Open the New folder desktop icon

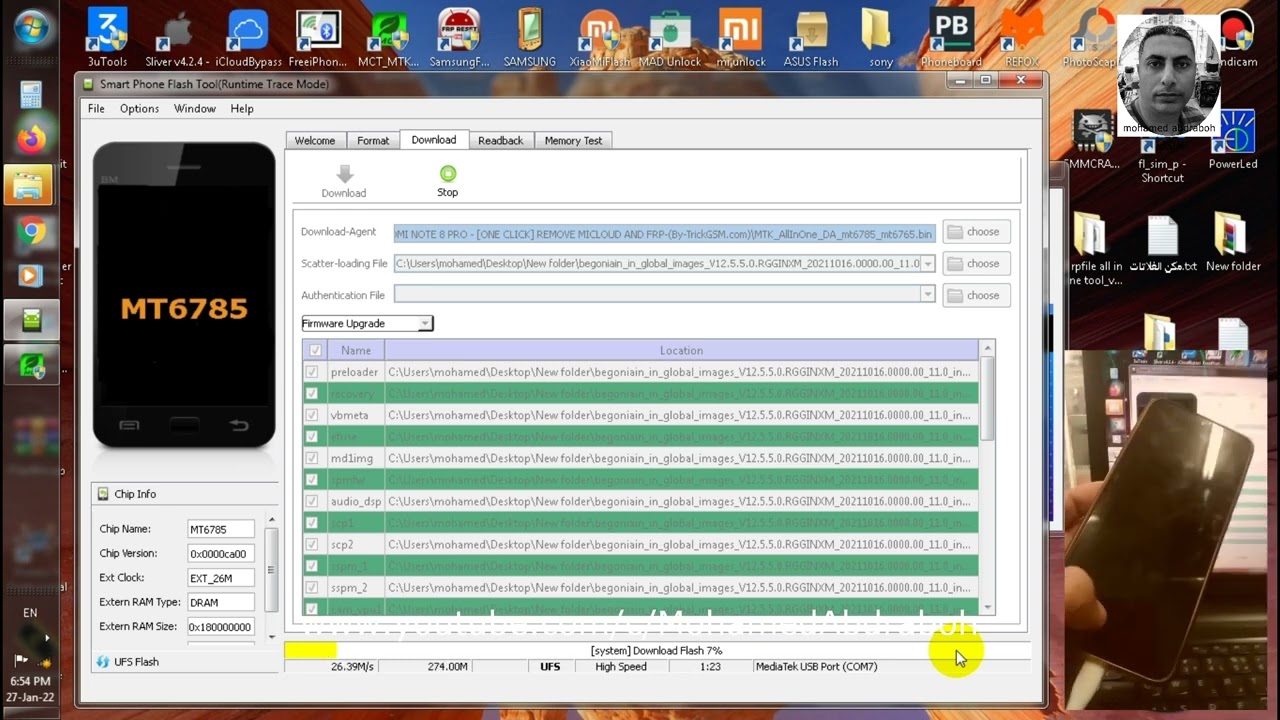click(x=1233, y=241)
